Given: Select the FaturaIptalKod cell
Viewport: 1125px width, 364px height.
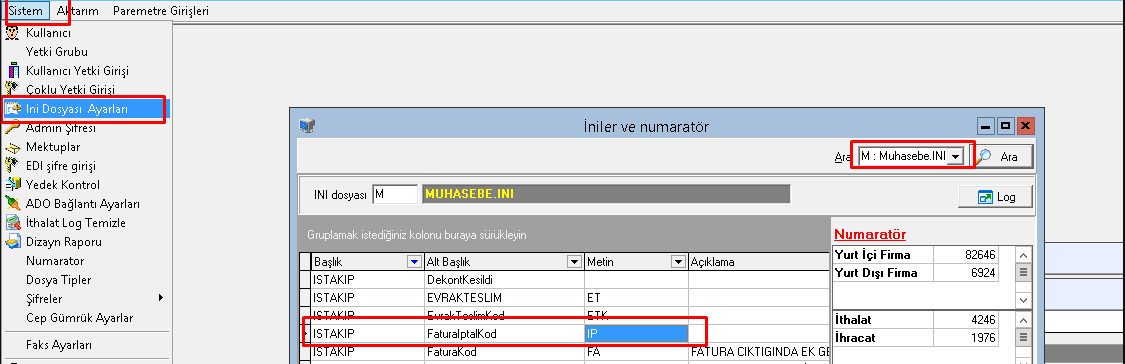Looking at the screenshot, I should point(504,334).
